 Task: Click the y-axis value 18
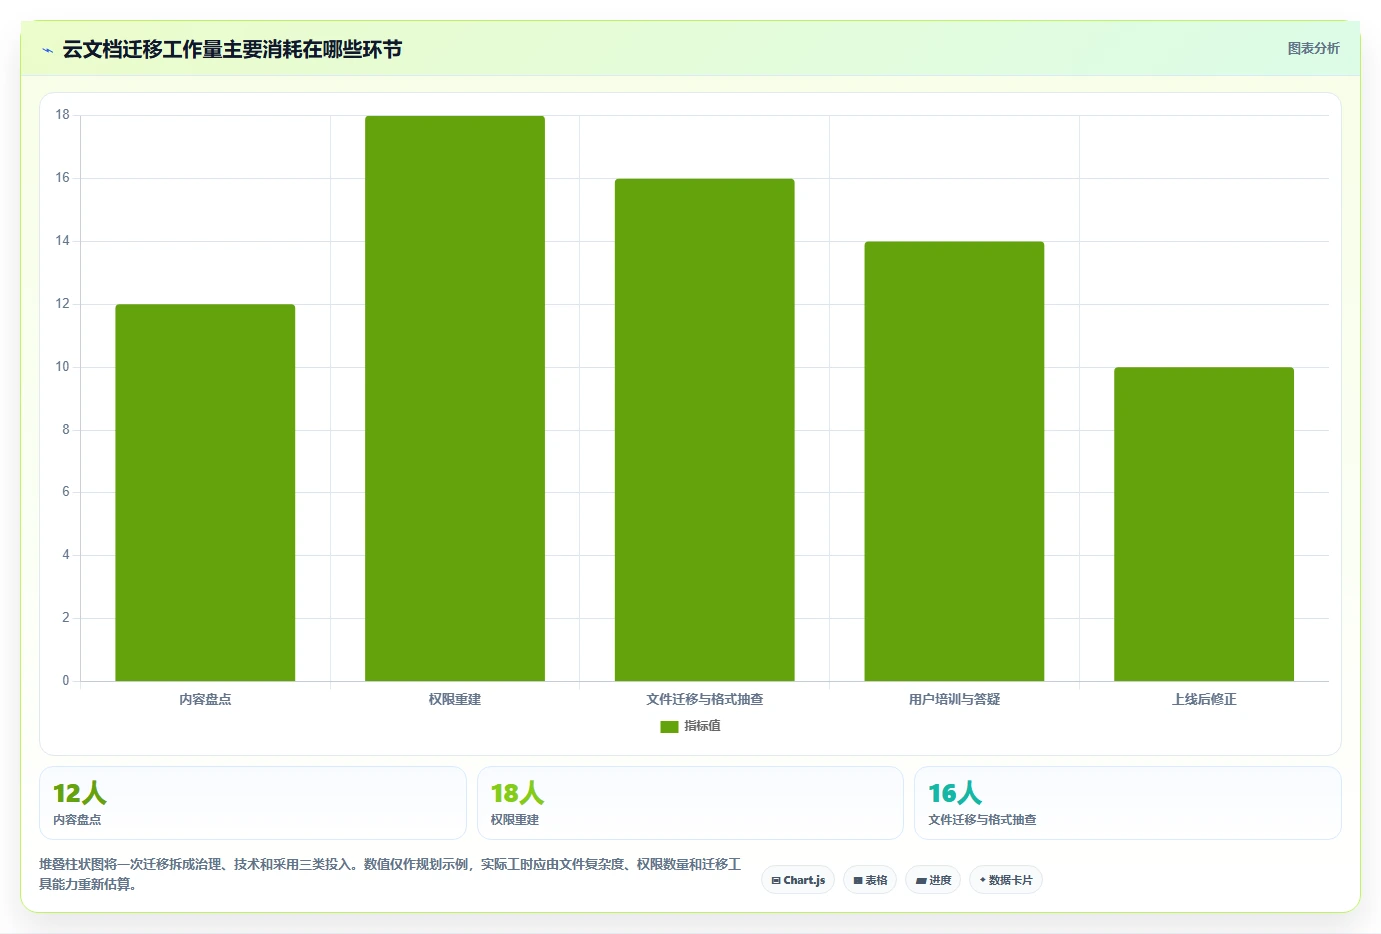[x=63, y=115]
